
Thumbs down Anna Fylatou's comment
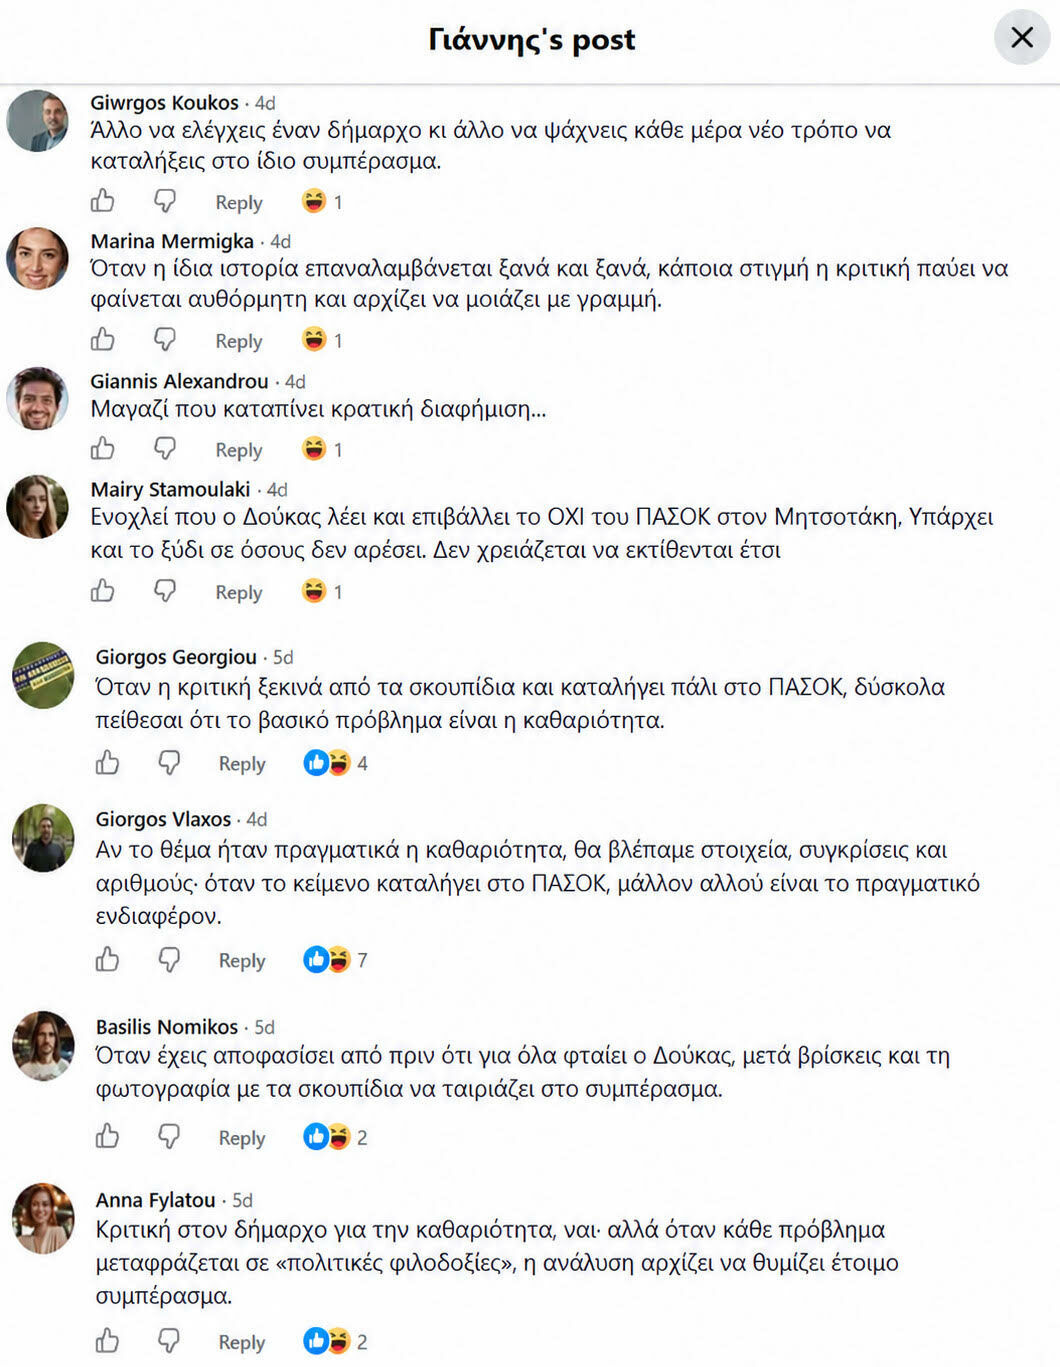click(170, 1341)
